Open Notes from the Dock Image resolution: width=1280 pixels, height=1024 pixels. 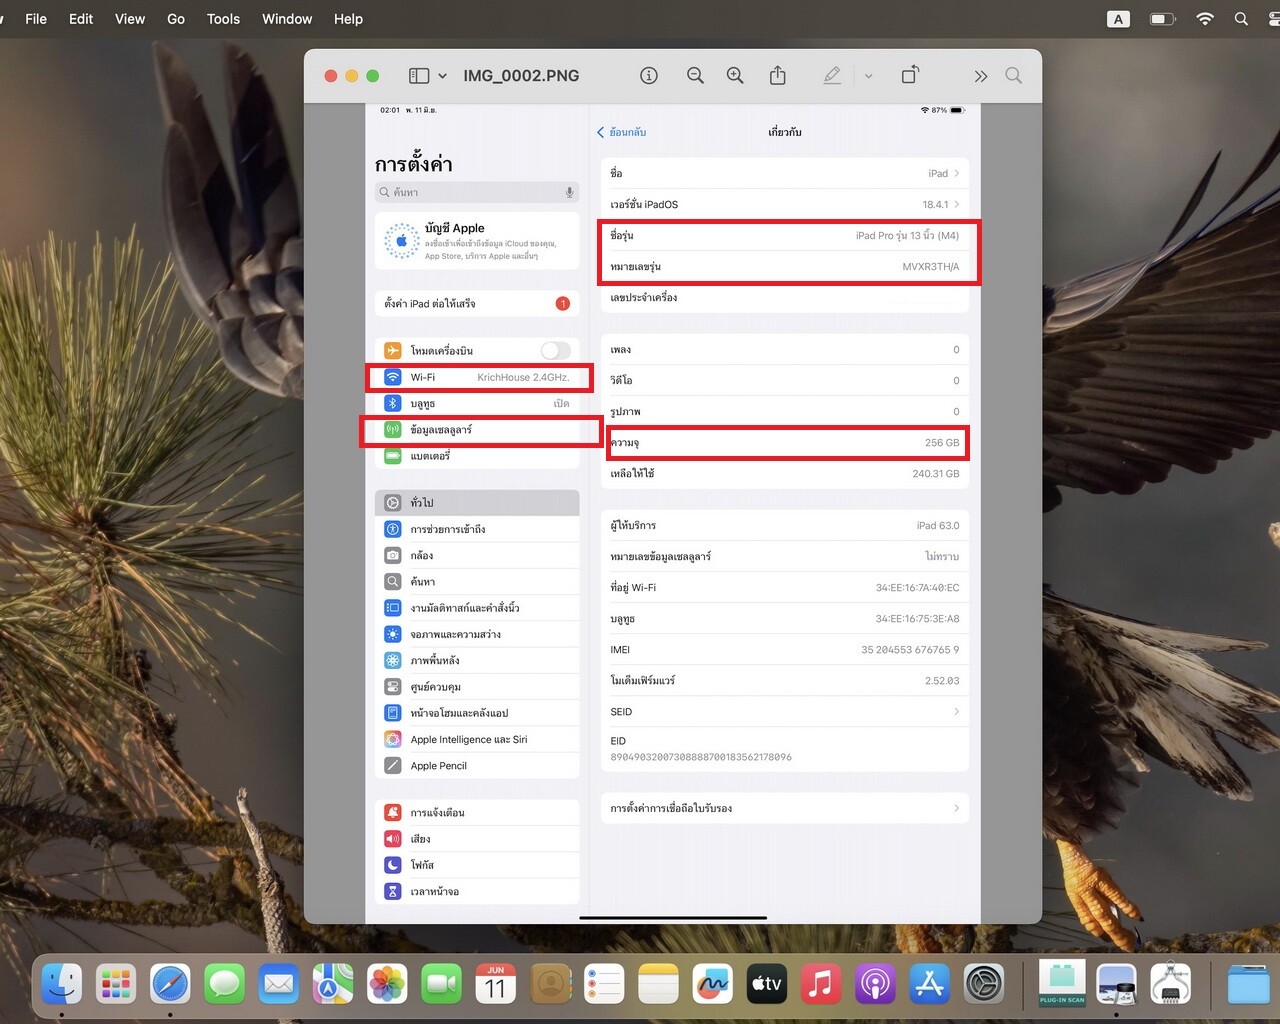coord(658,984)
